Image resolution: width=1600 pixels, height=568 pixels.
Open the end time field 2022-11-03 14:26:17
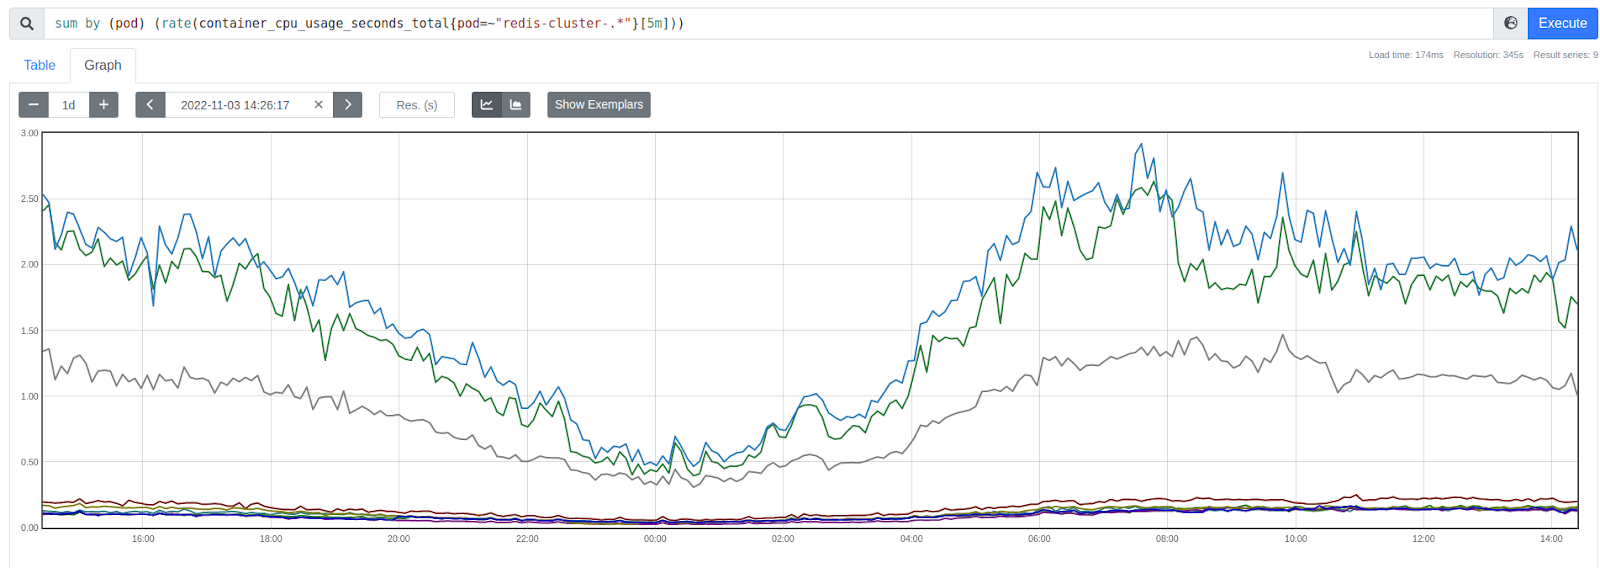235,105
